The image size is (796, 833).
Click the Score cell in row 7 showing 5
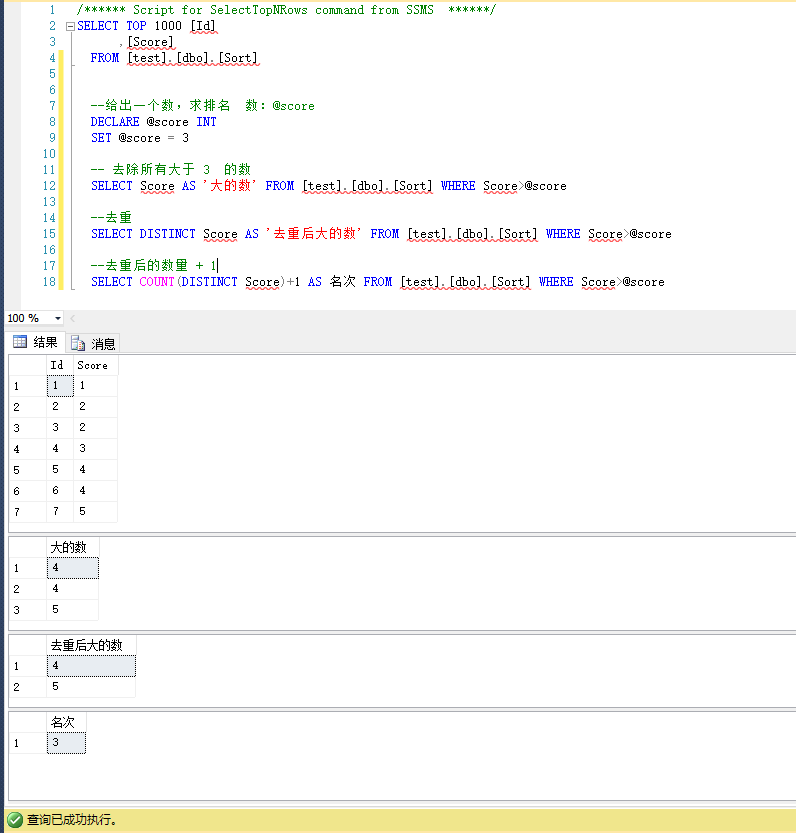(x=96, y=512)
